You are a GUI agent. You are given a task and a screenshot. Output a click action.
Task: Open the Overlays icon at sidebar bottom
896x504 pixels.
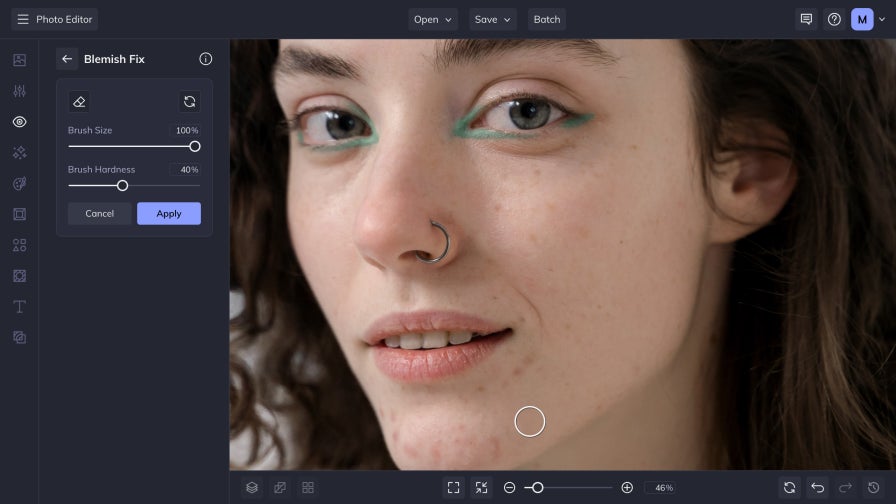pyautogui.click(x=19, y=338)
